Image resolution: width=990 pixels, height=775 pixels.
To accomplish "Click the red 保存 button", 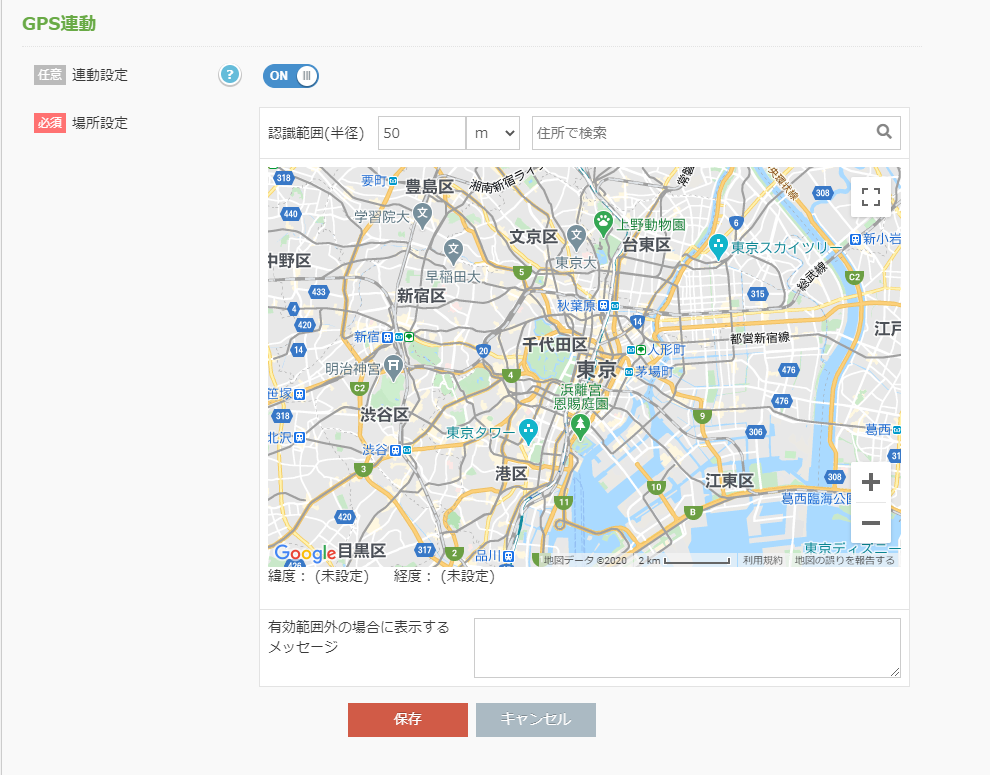I will [408, 719].
